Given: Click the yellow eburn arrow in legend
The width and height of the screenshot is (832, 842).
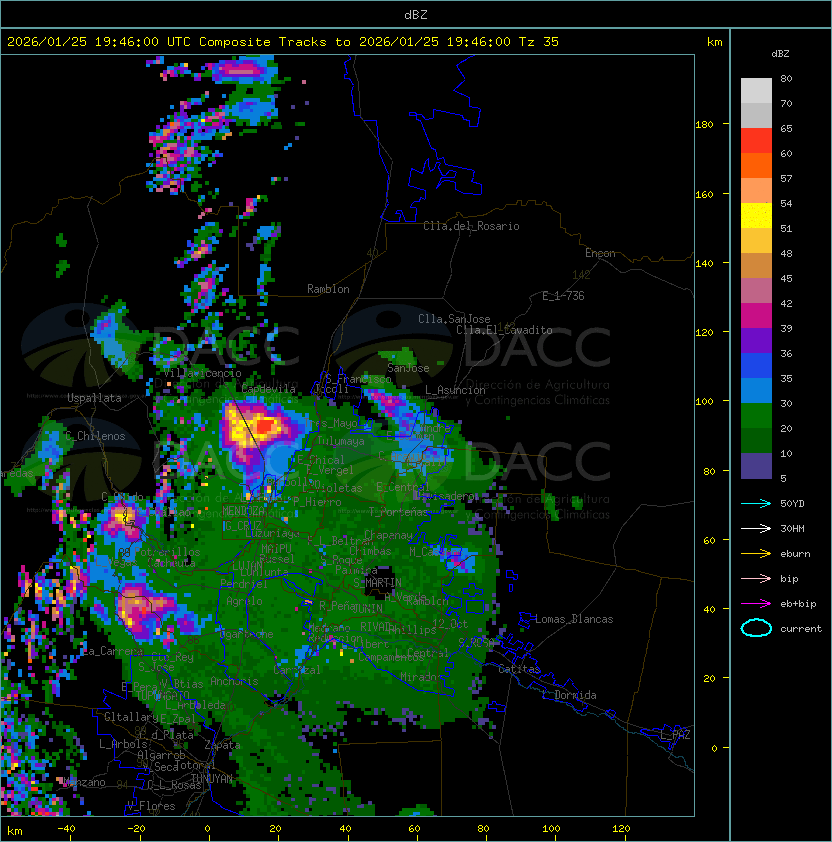Looking at the screenshot, I should tap(756, 553).
